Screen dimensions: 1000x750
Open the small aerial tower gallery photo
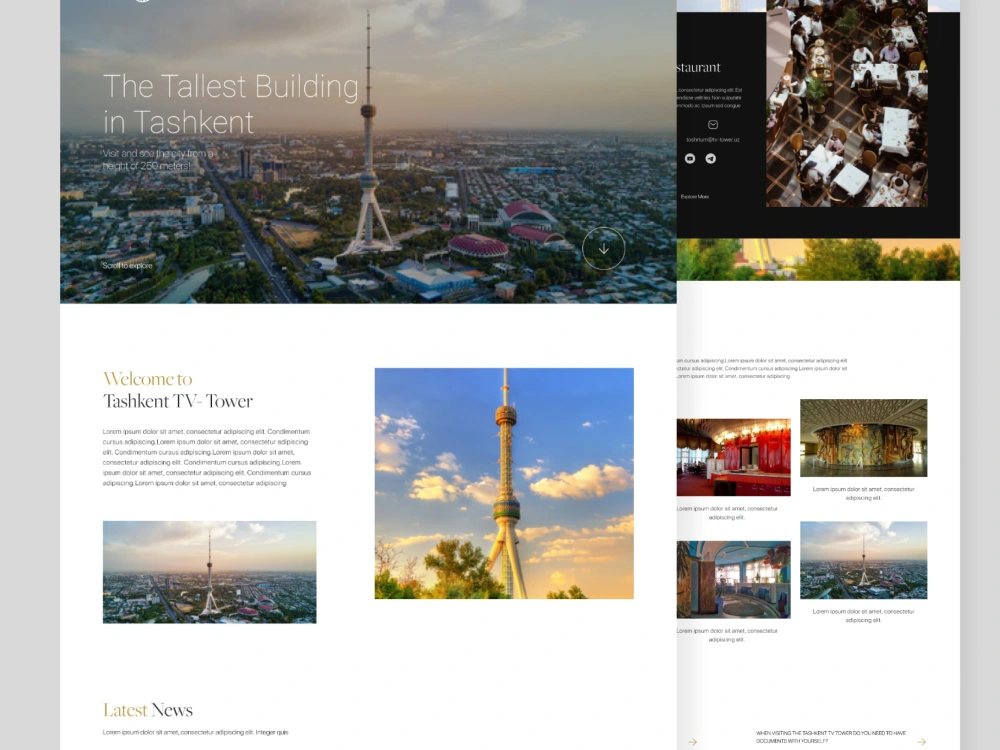tap(864, 561)
